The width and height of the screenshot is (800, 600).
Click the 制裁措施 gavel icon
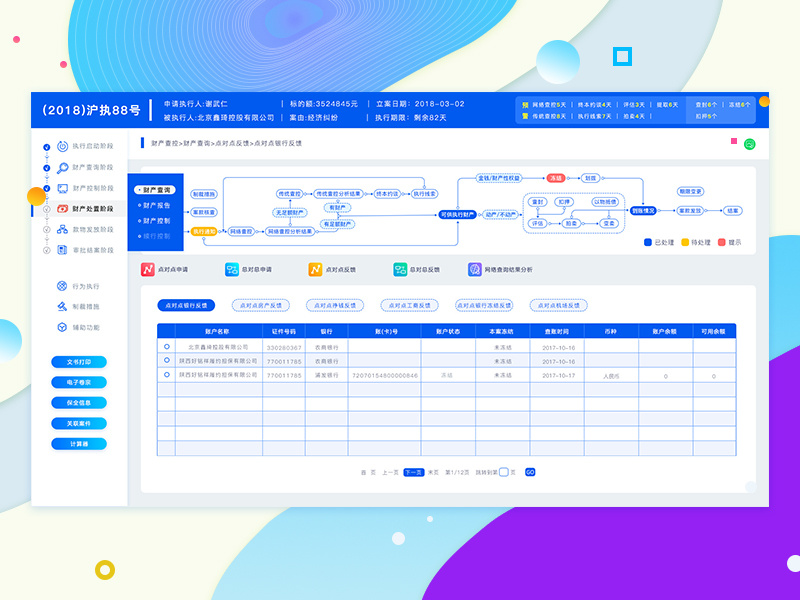(x=63, y=307)
